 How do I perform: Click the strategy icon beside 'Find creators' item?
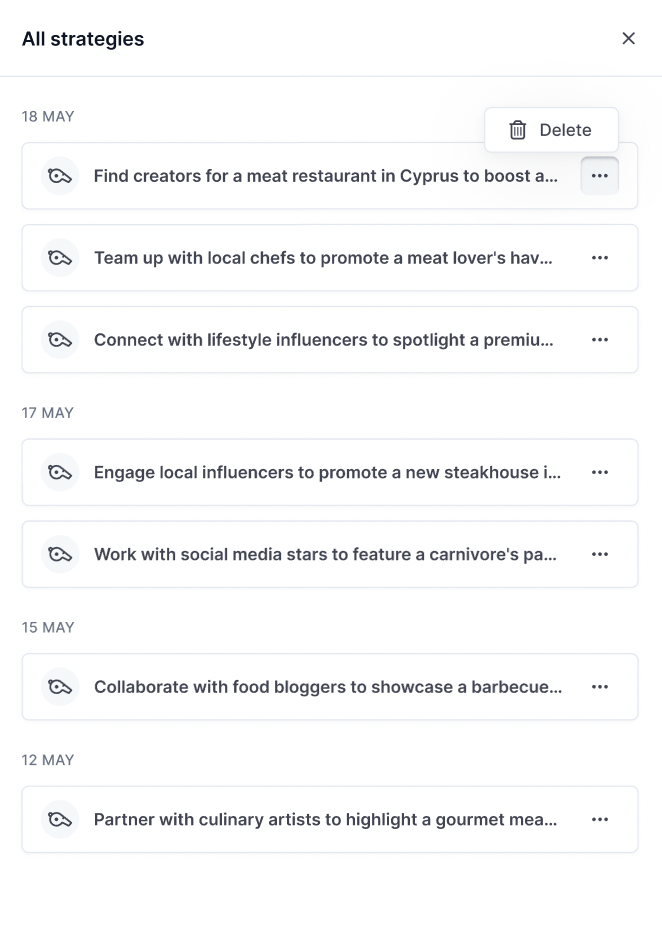(60, 176)
